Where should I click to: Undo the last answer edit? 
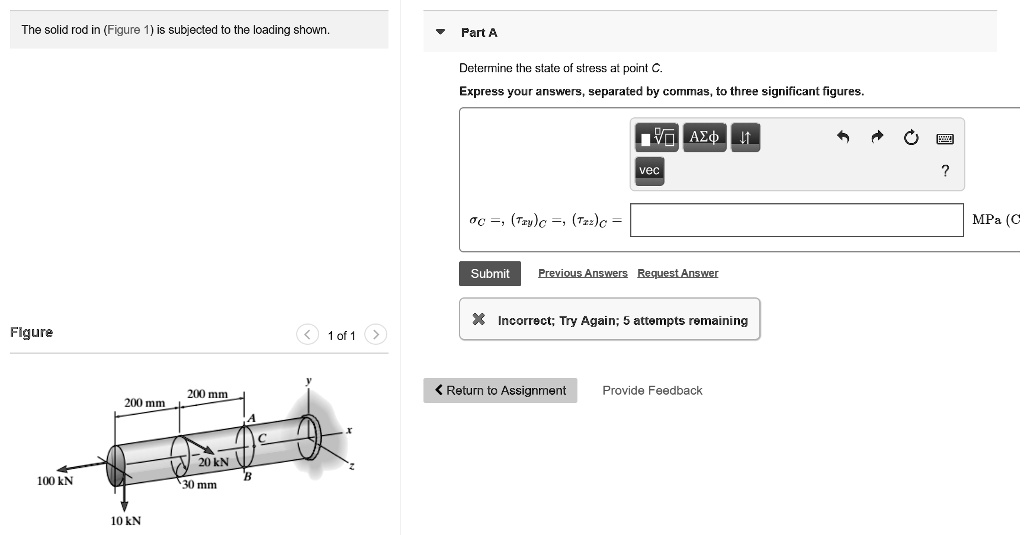click(843, 138)
